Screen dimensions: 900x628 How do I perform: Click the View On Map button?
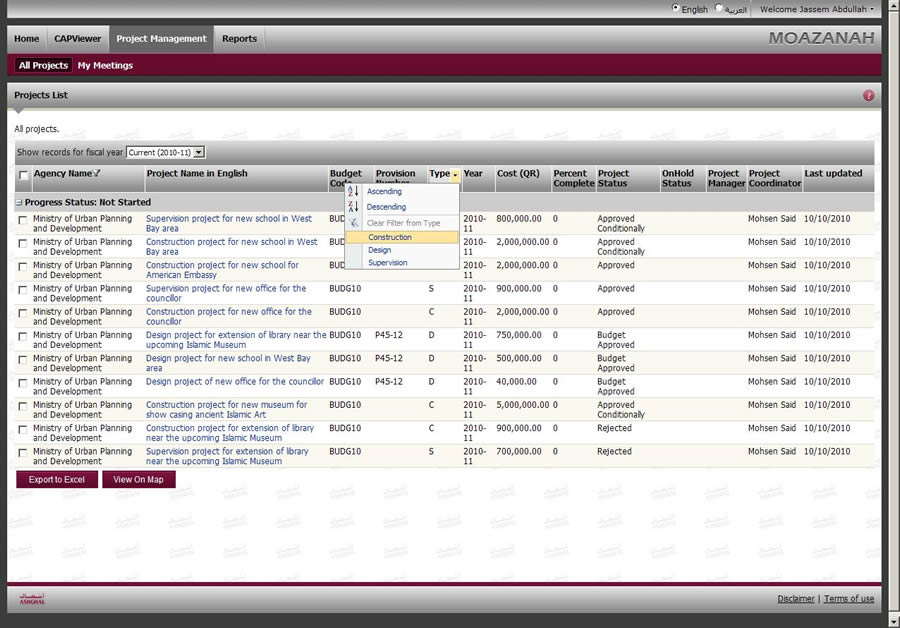point(138,479)
